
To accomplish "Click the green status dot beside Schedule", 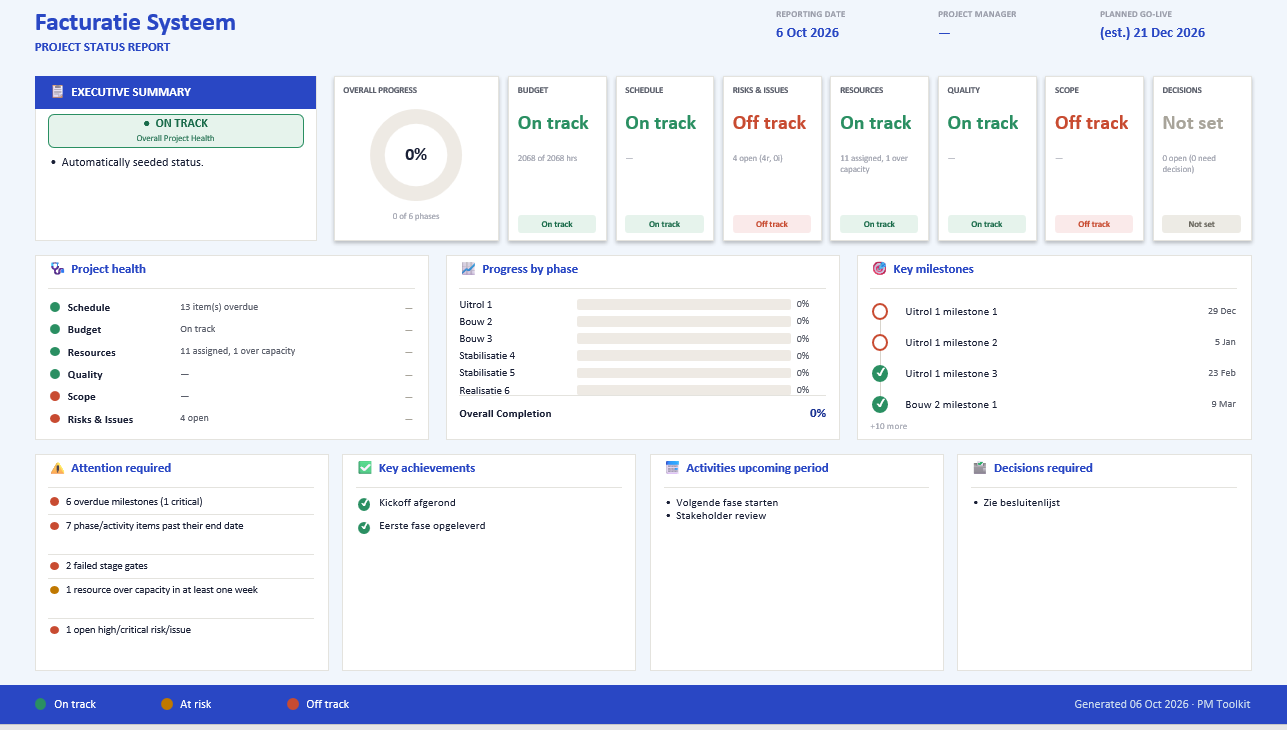I will [x=55, y=307].
